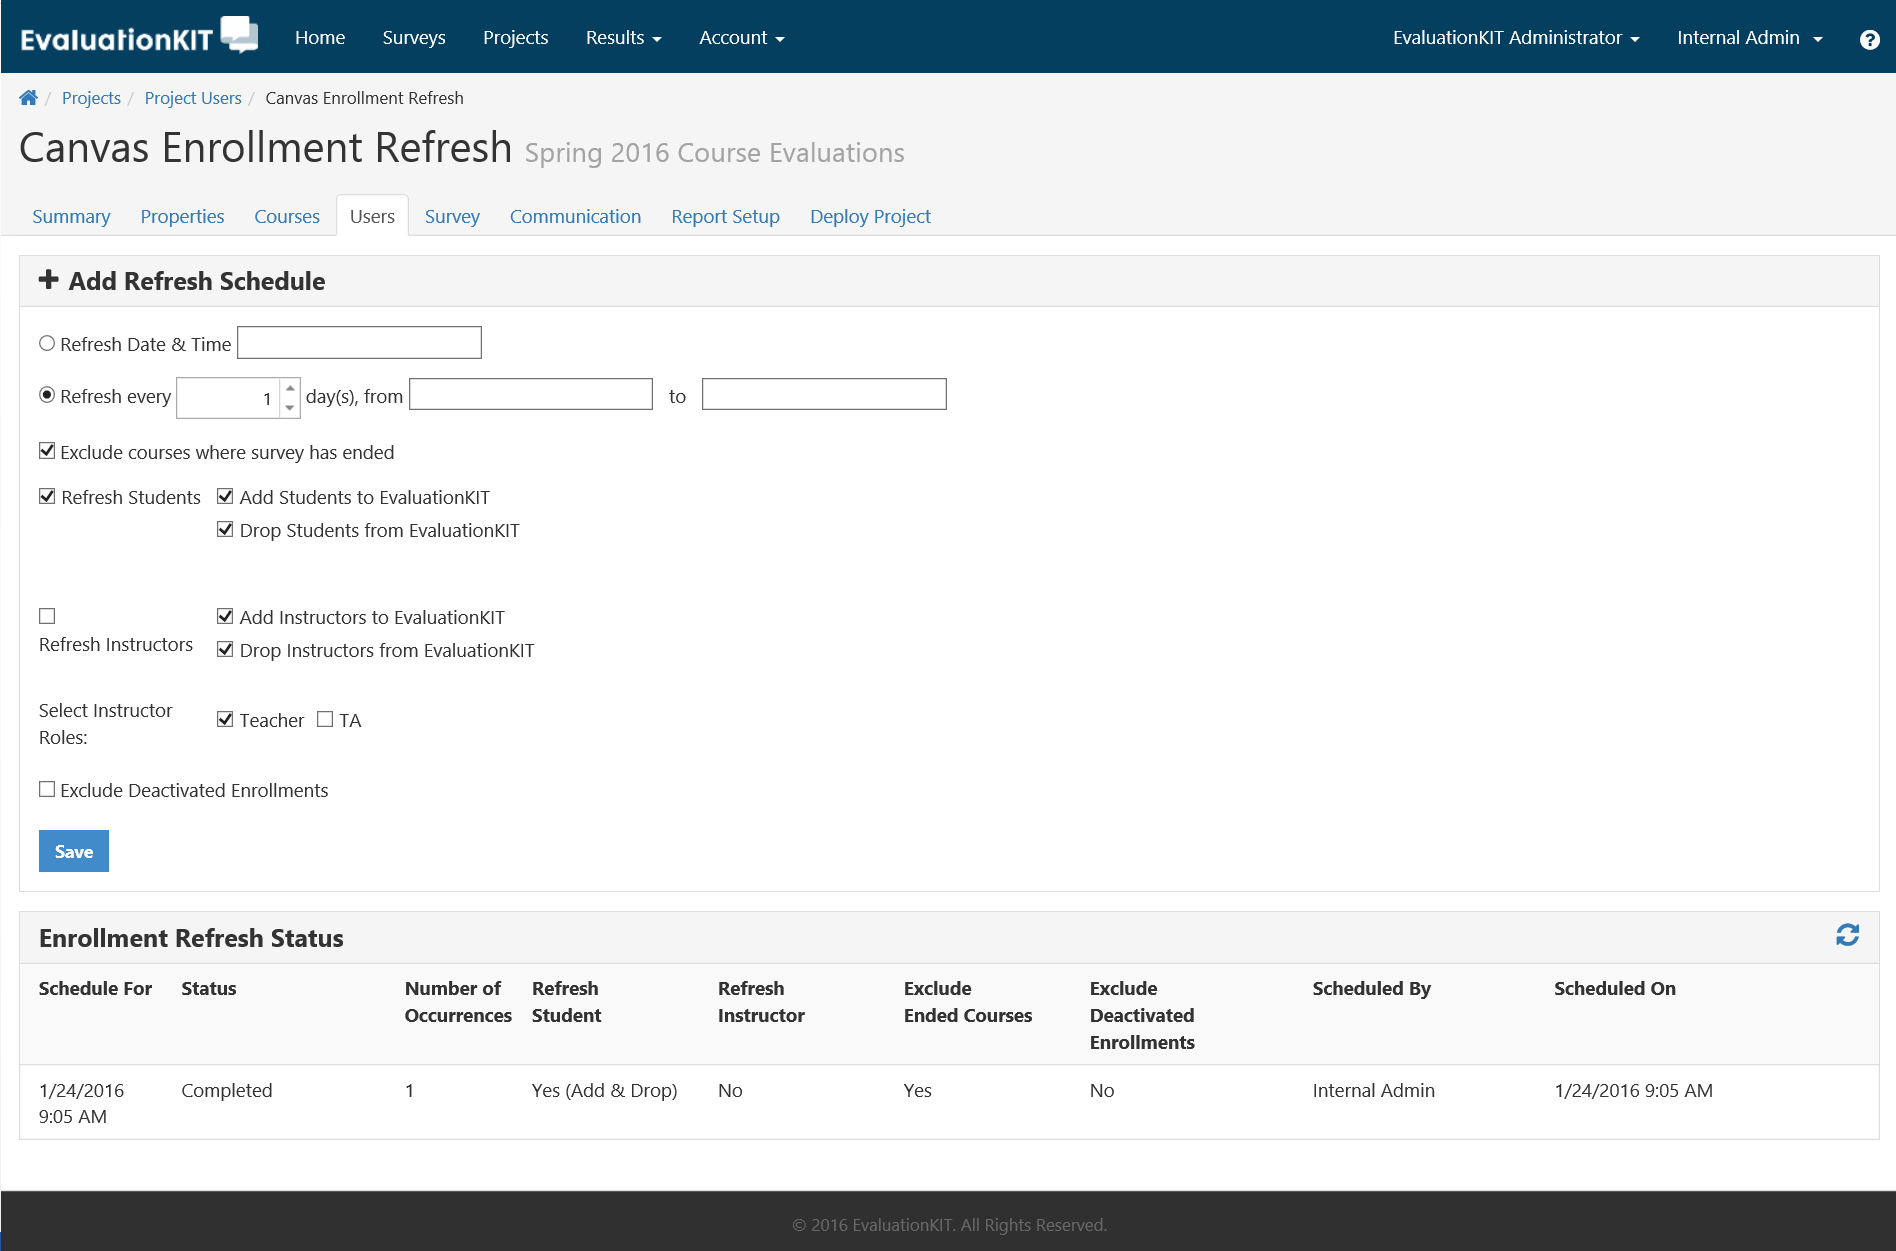
Task: Click the 'Schedule For' column header
Action: tap(95, 988)
